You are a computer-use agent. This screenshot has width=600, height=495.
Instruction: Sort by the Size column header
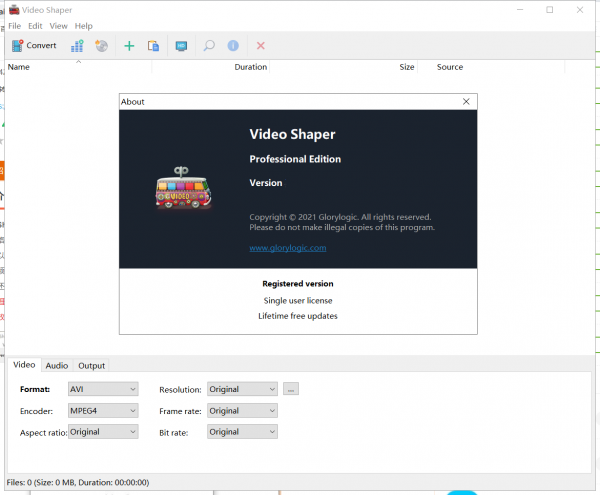coord(344,67)
